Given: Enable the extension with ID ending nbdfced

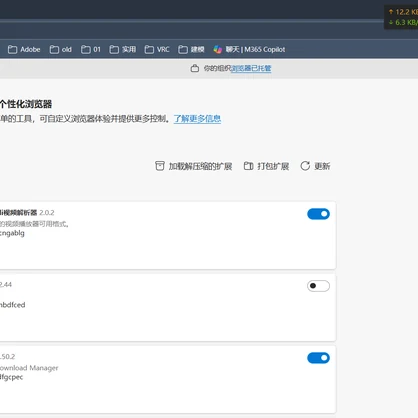Looking at the screenshot, I should click(x=318, y=286).
